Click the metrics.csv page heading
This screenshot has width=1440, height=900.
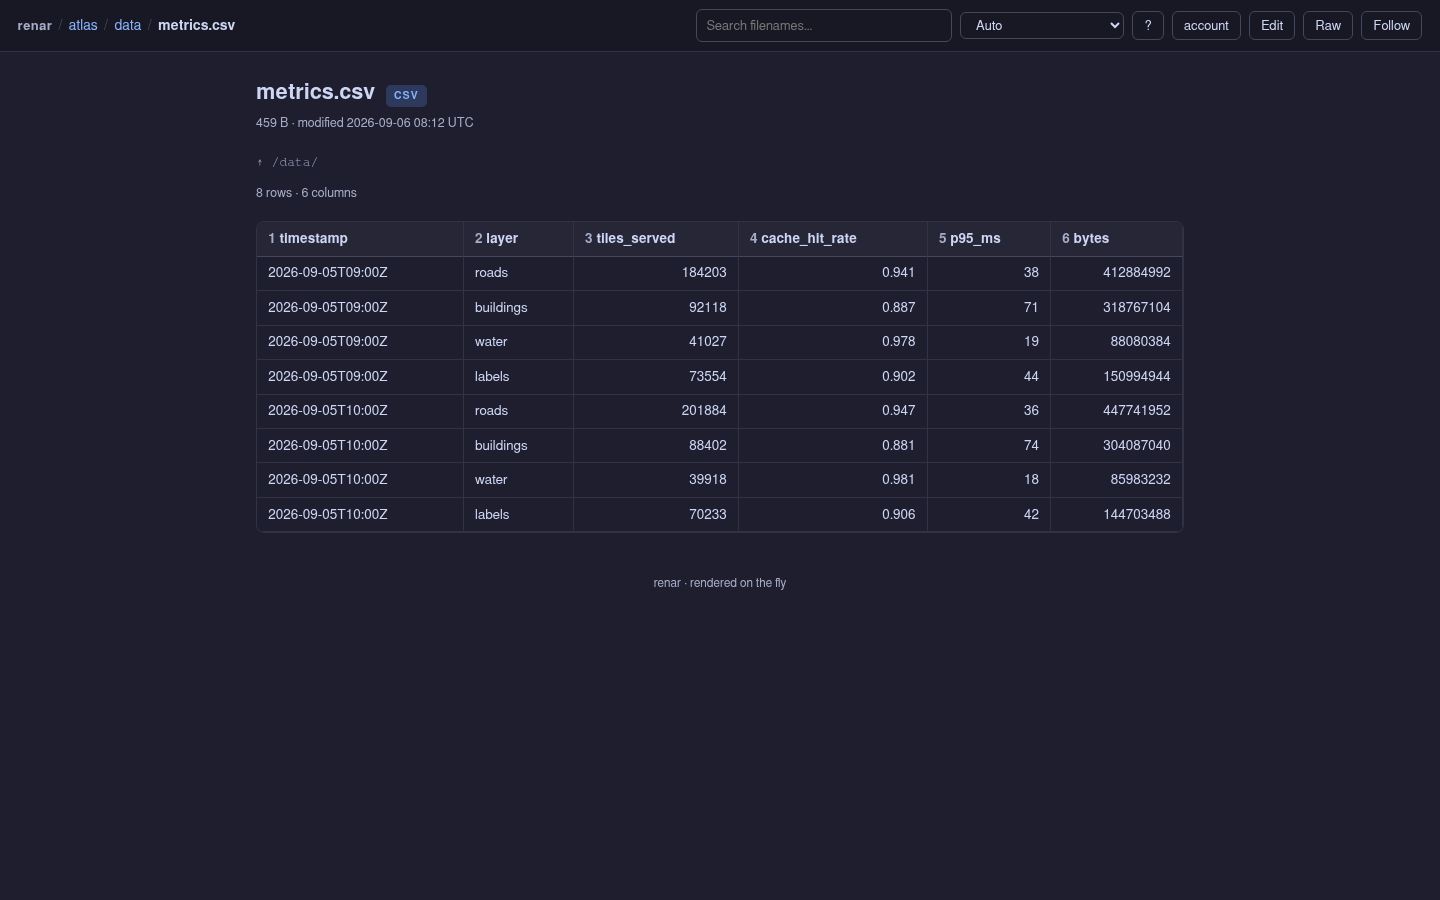(315, 92)
